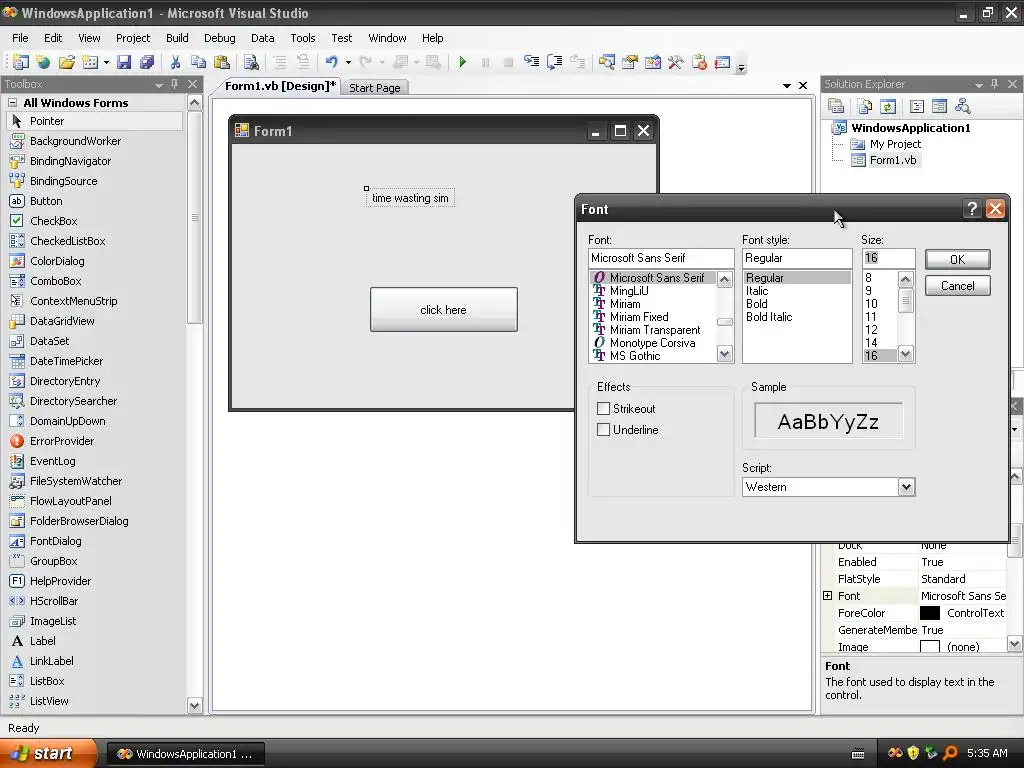Image resolution: width=1024 pixels, height=768 pixels.
Task: Click the white Image property swatch
Action: (929, 647)
